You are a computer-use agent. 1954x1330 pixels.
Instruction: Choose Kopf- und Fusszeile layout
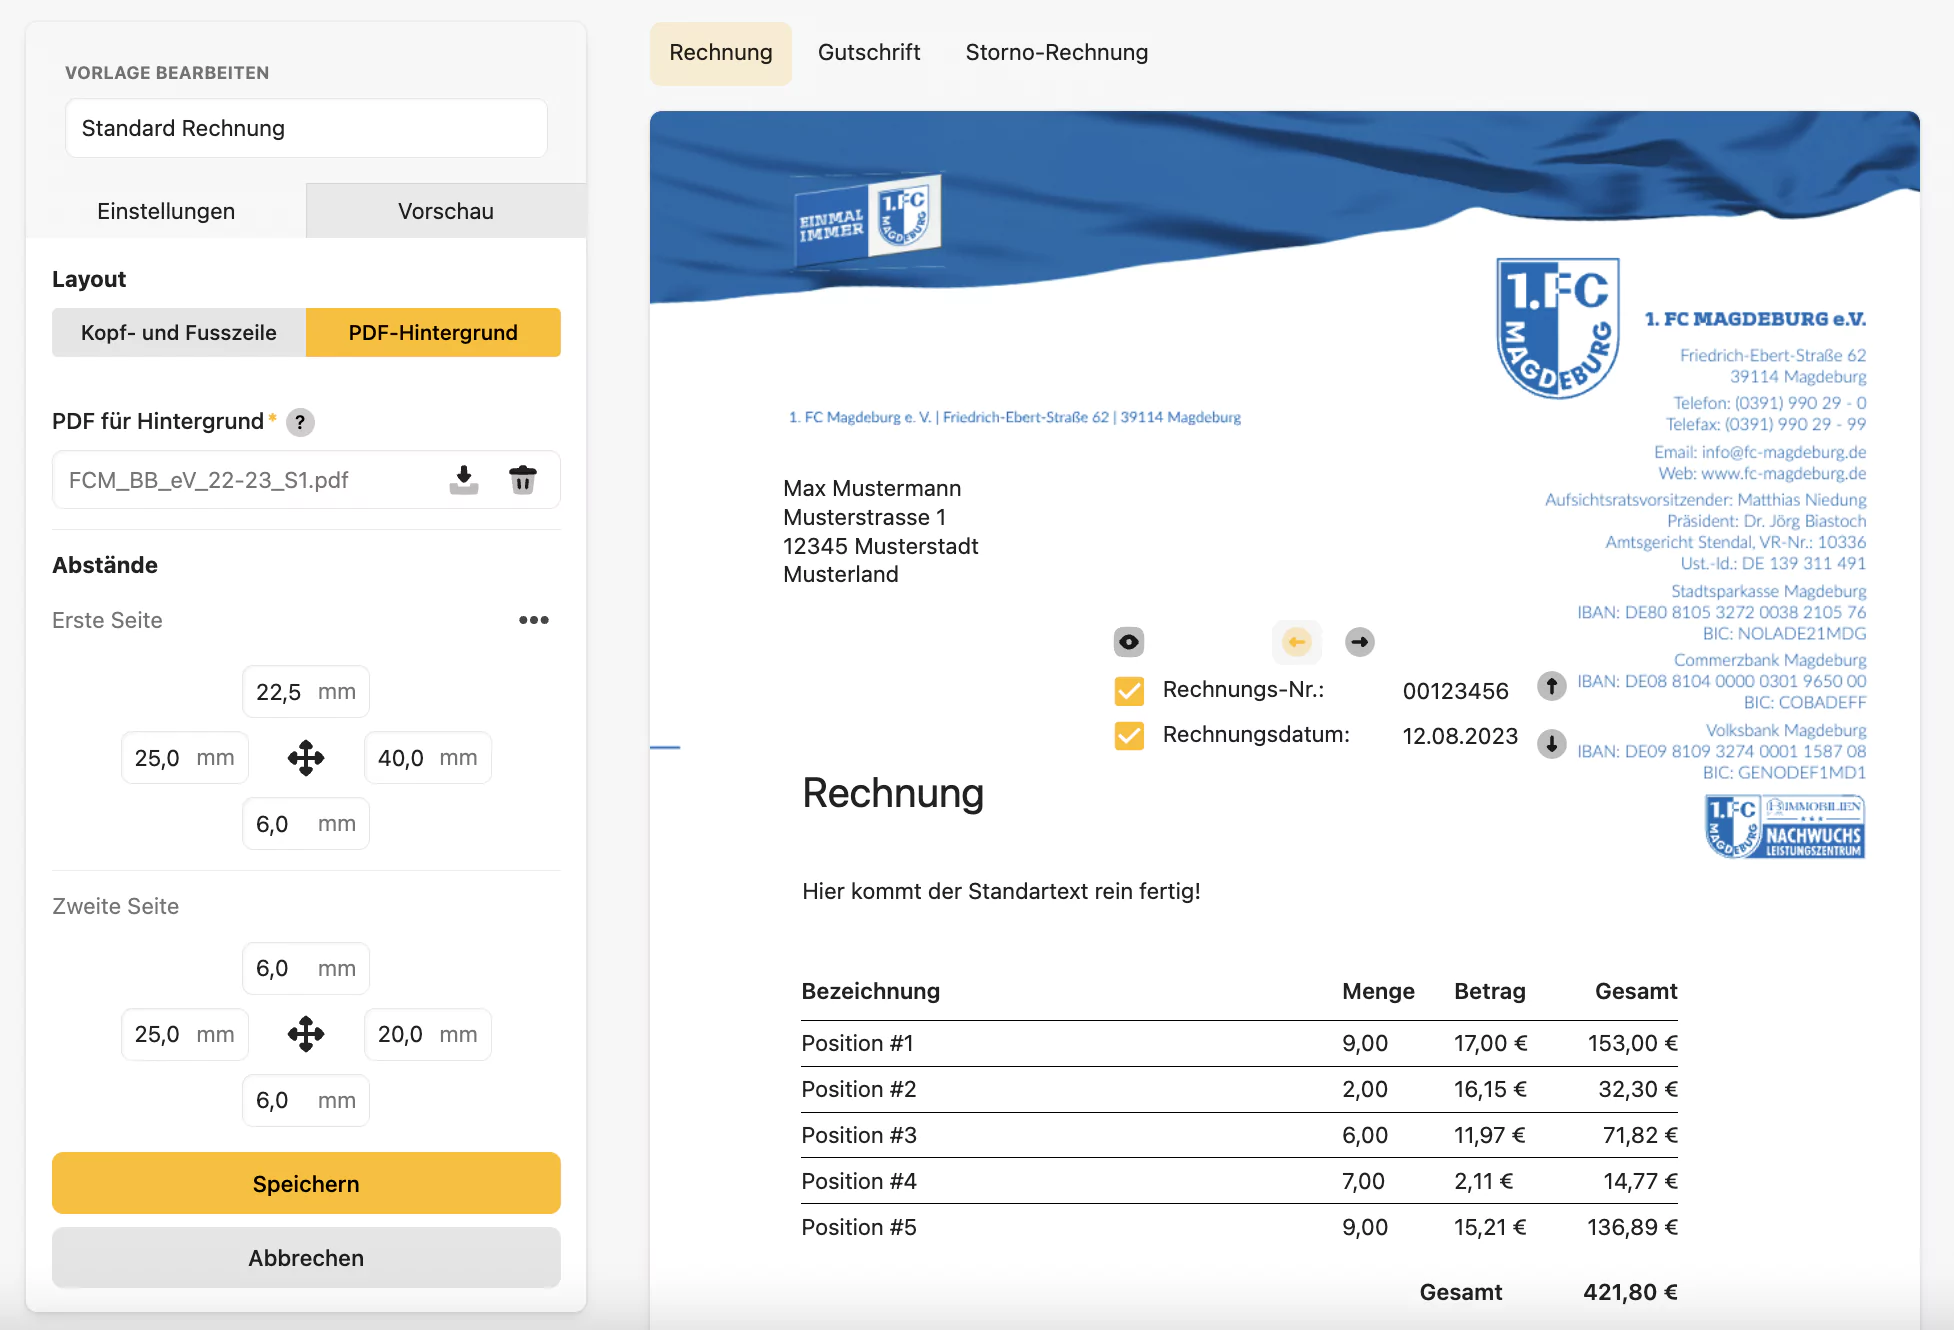tap(179, 333)
